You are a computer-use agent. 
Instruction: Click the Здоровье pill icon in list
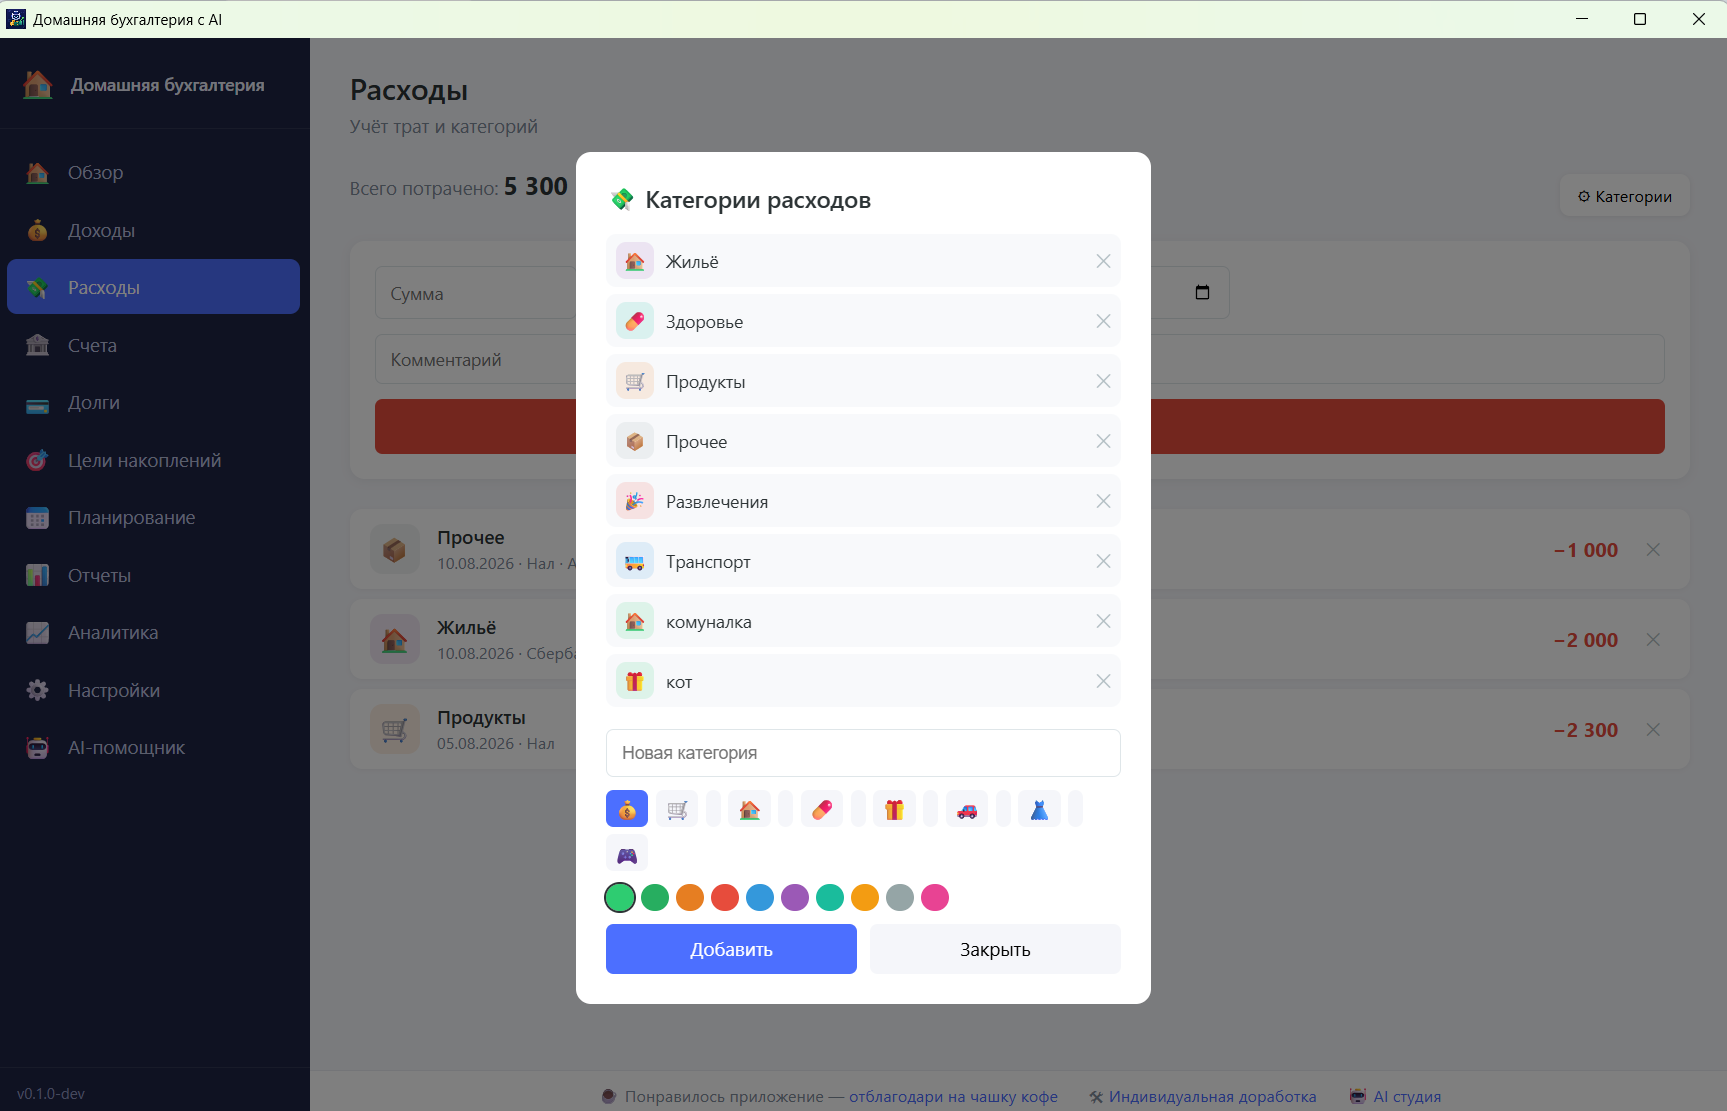(x=635, y=321)
